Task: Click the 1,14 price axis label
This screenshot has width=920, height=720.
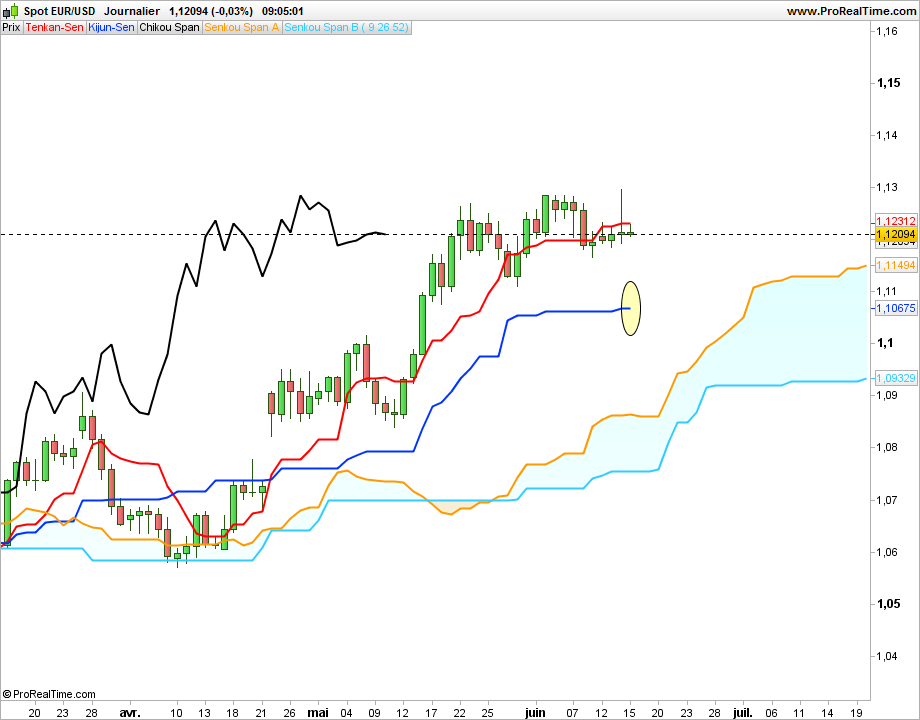Action: 887,135
